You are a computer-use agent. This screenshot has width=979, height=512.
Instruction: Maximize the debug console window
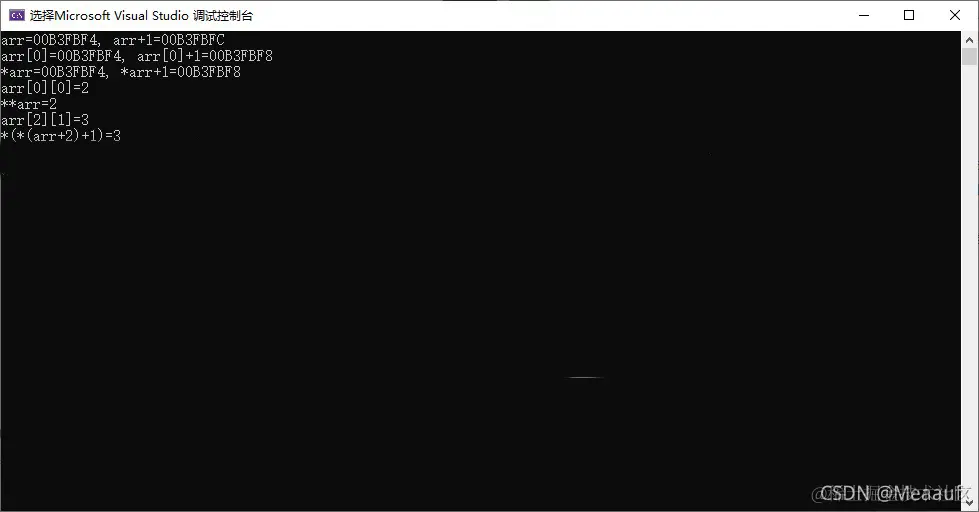click(909, 15)
